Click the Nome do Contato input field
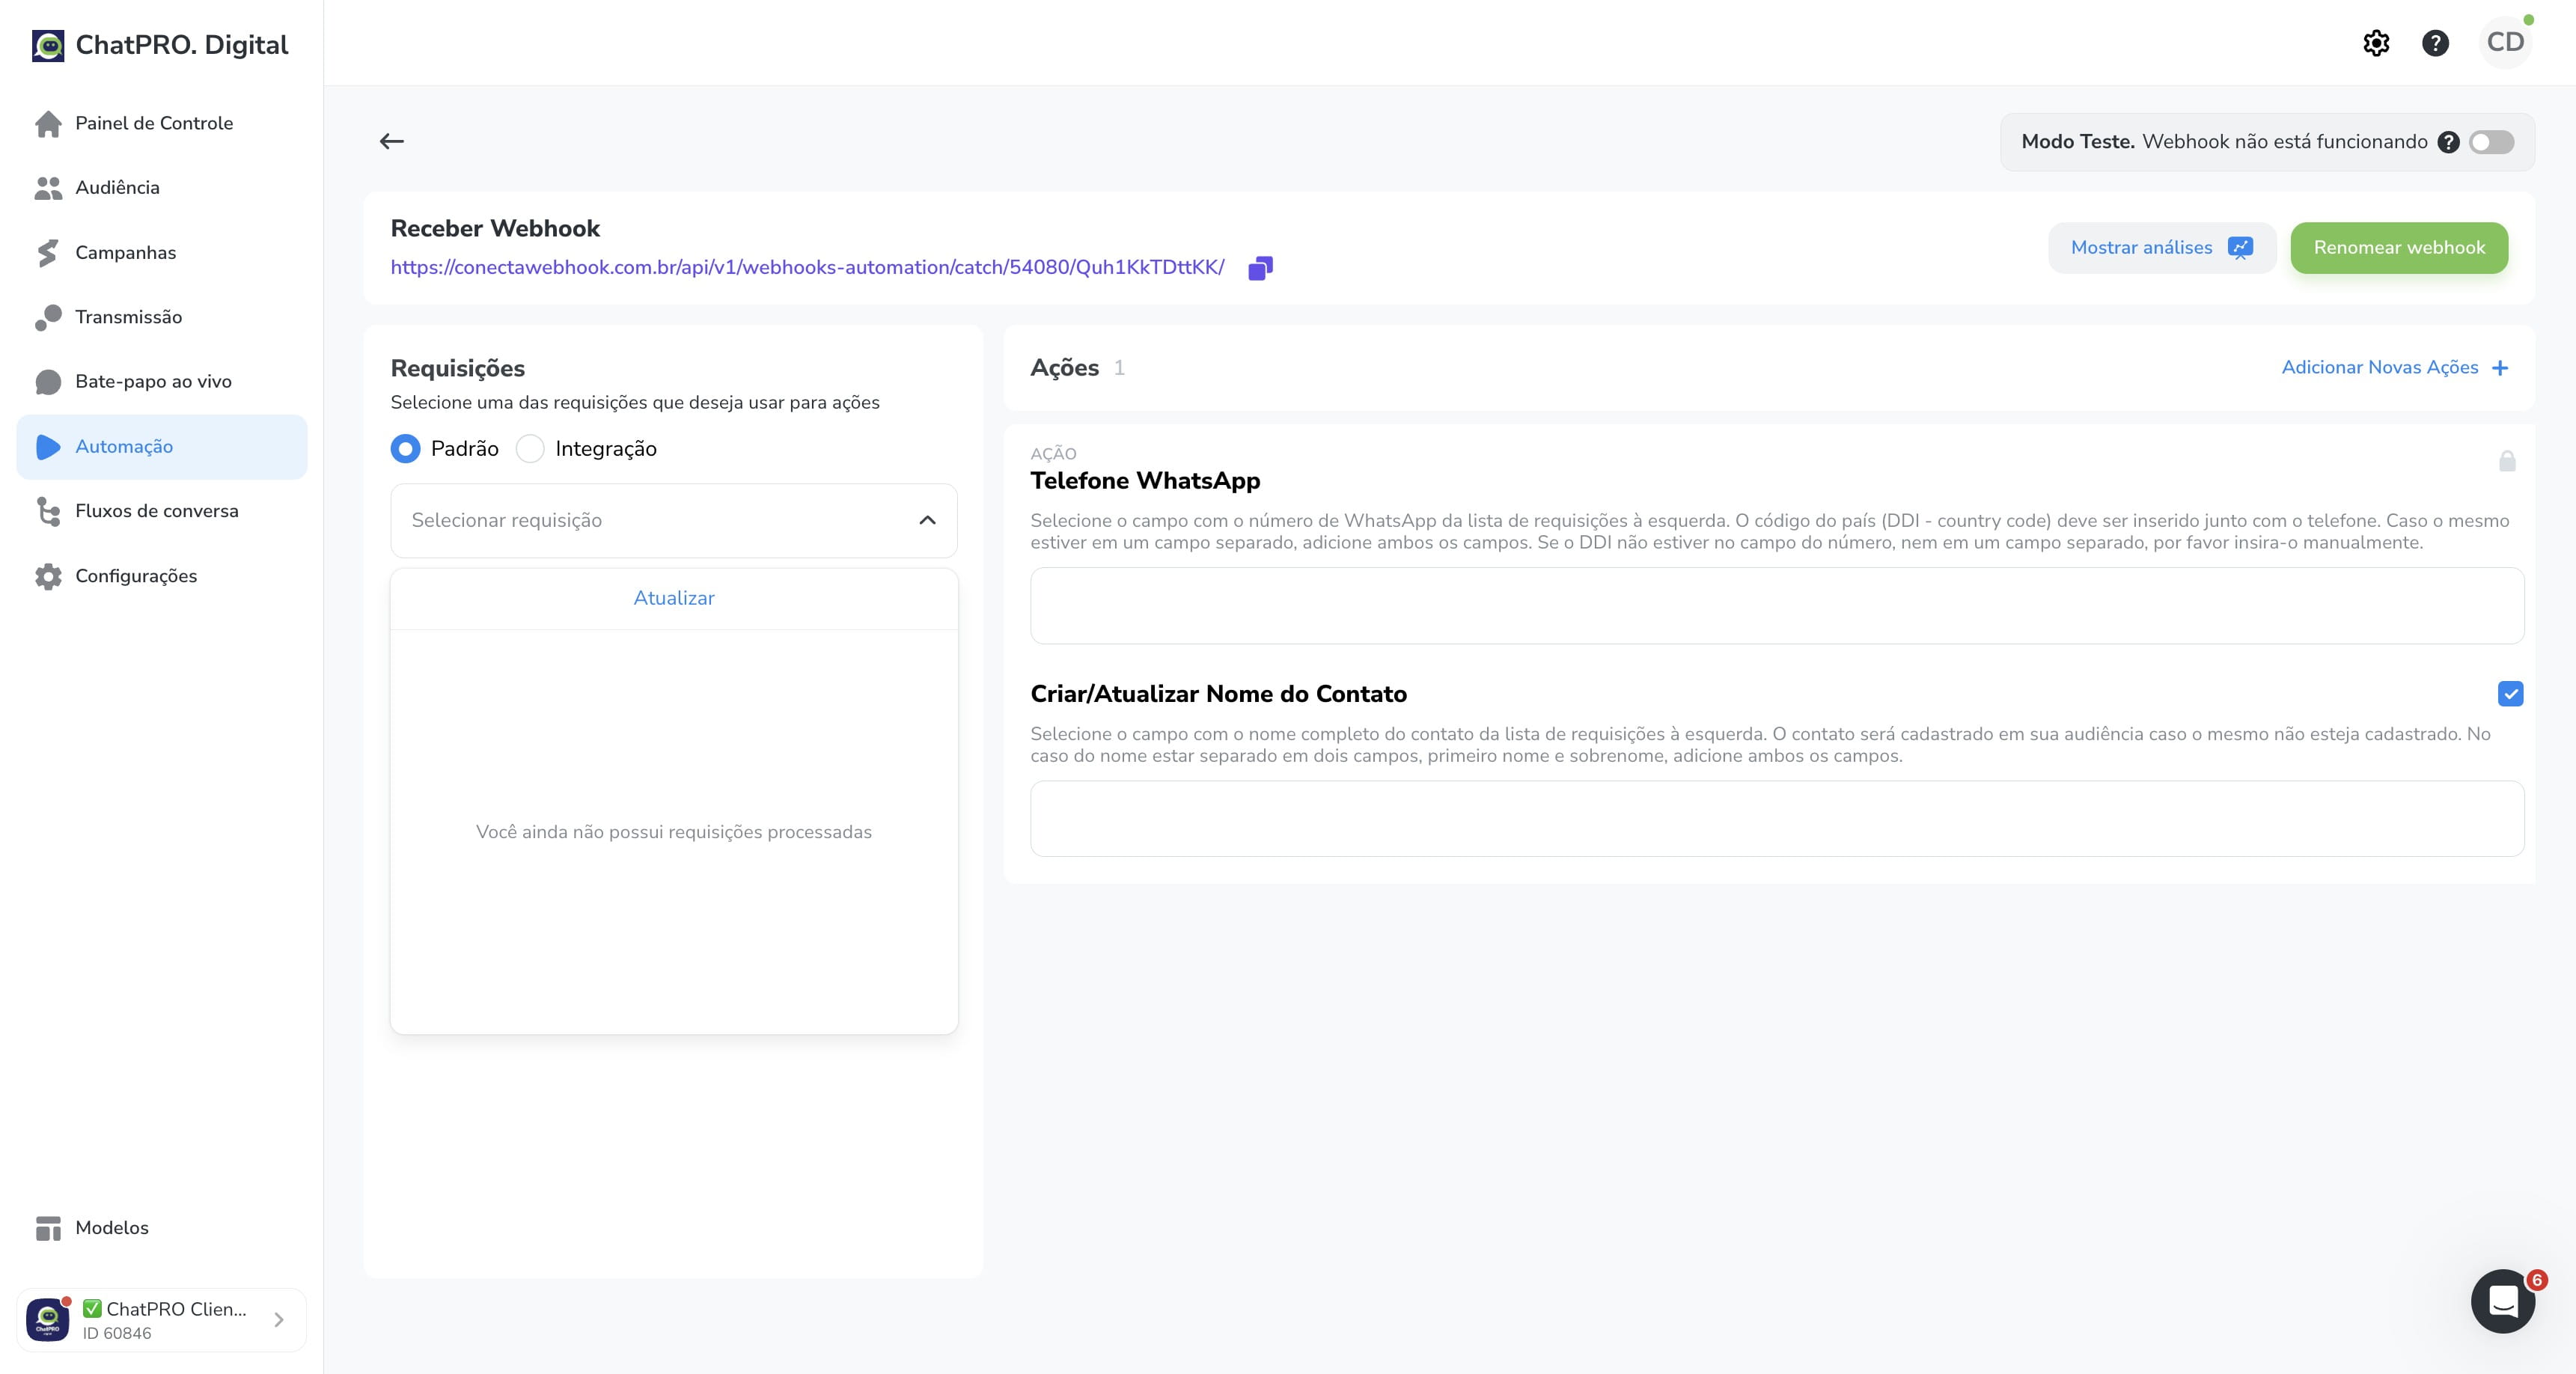Image resolution: width=2576 pixels, height=1374 pixels. coord(1777,819)
